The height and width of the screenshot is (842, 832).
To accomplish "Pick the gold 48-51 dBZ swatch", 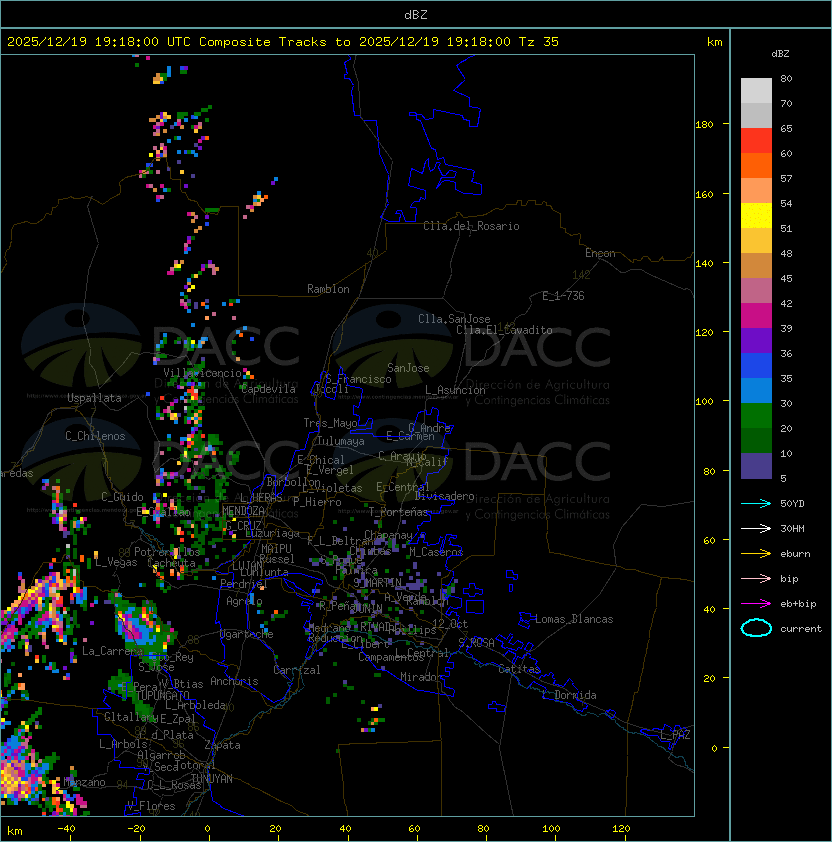I will [756, 241].
